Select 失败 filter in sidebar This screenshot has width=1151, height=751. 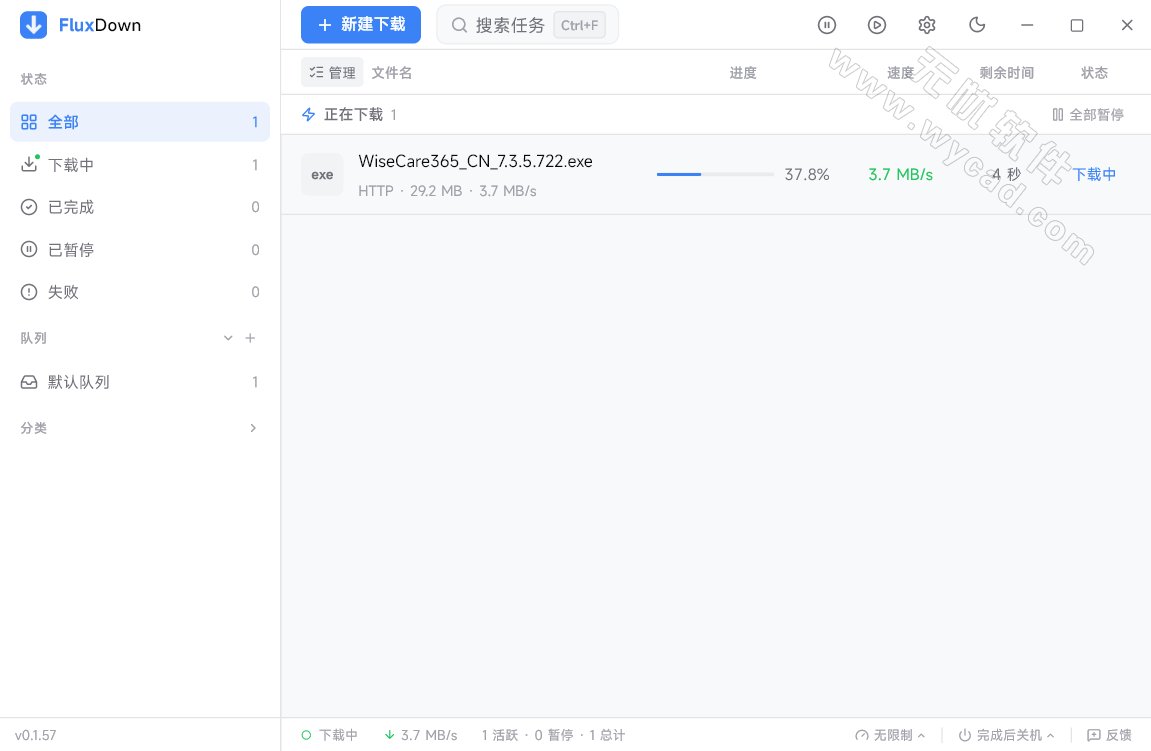tap(139, 292)
